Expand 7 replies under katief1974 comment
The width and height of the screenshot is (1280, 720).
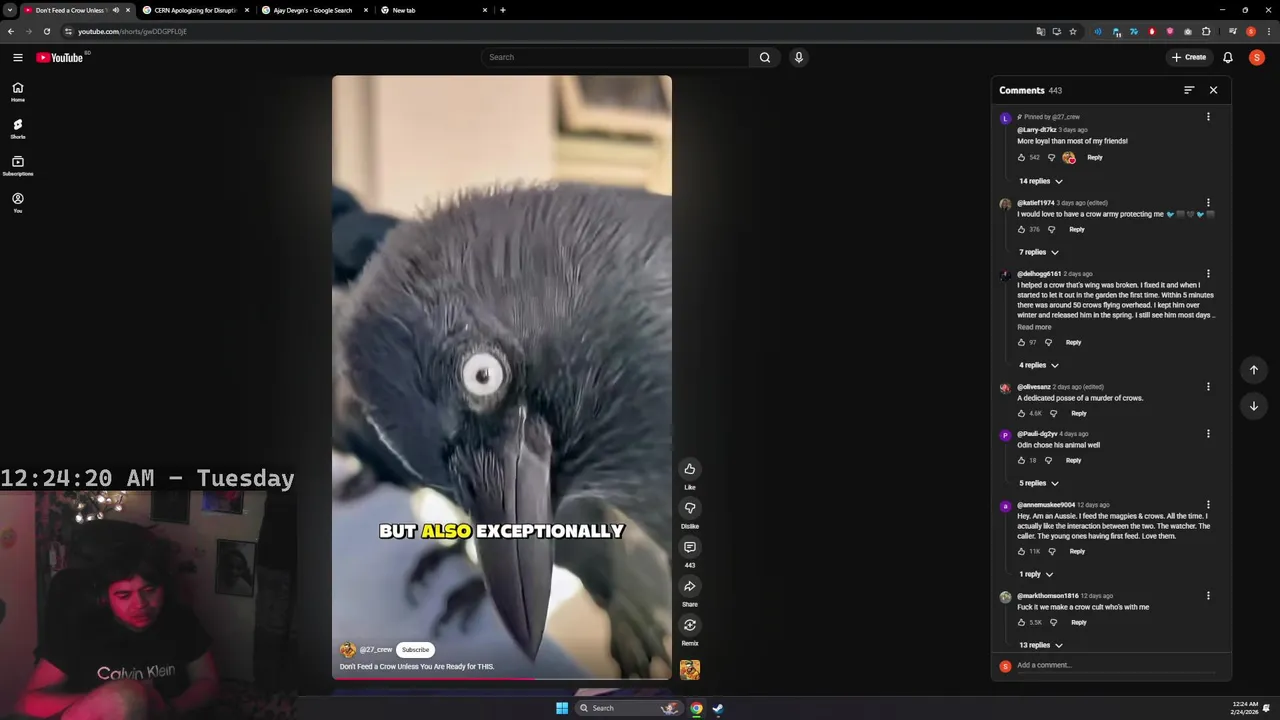click(1038, 252)
